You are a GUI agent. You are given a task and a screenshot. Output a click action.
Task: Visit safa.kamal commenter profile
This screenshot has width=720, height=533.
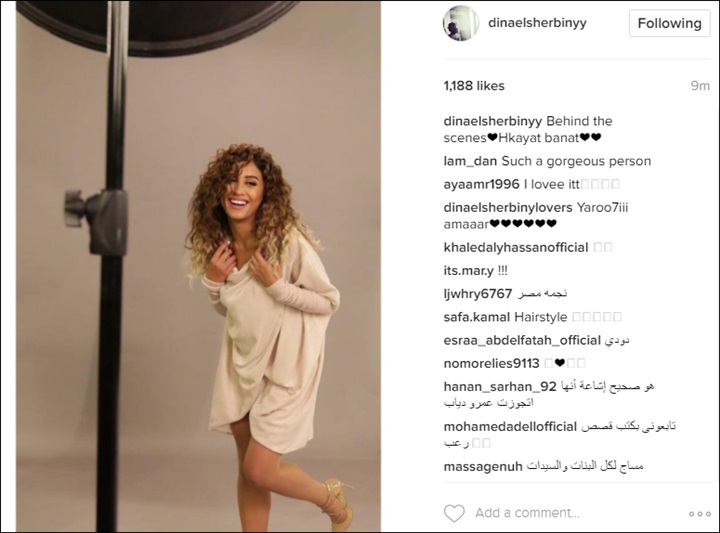[477, 317]
